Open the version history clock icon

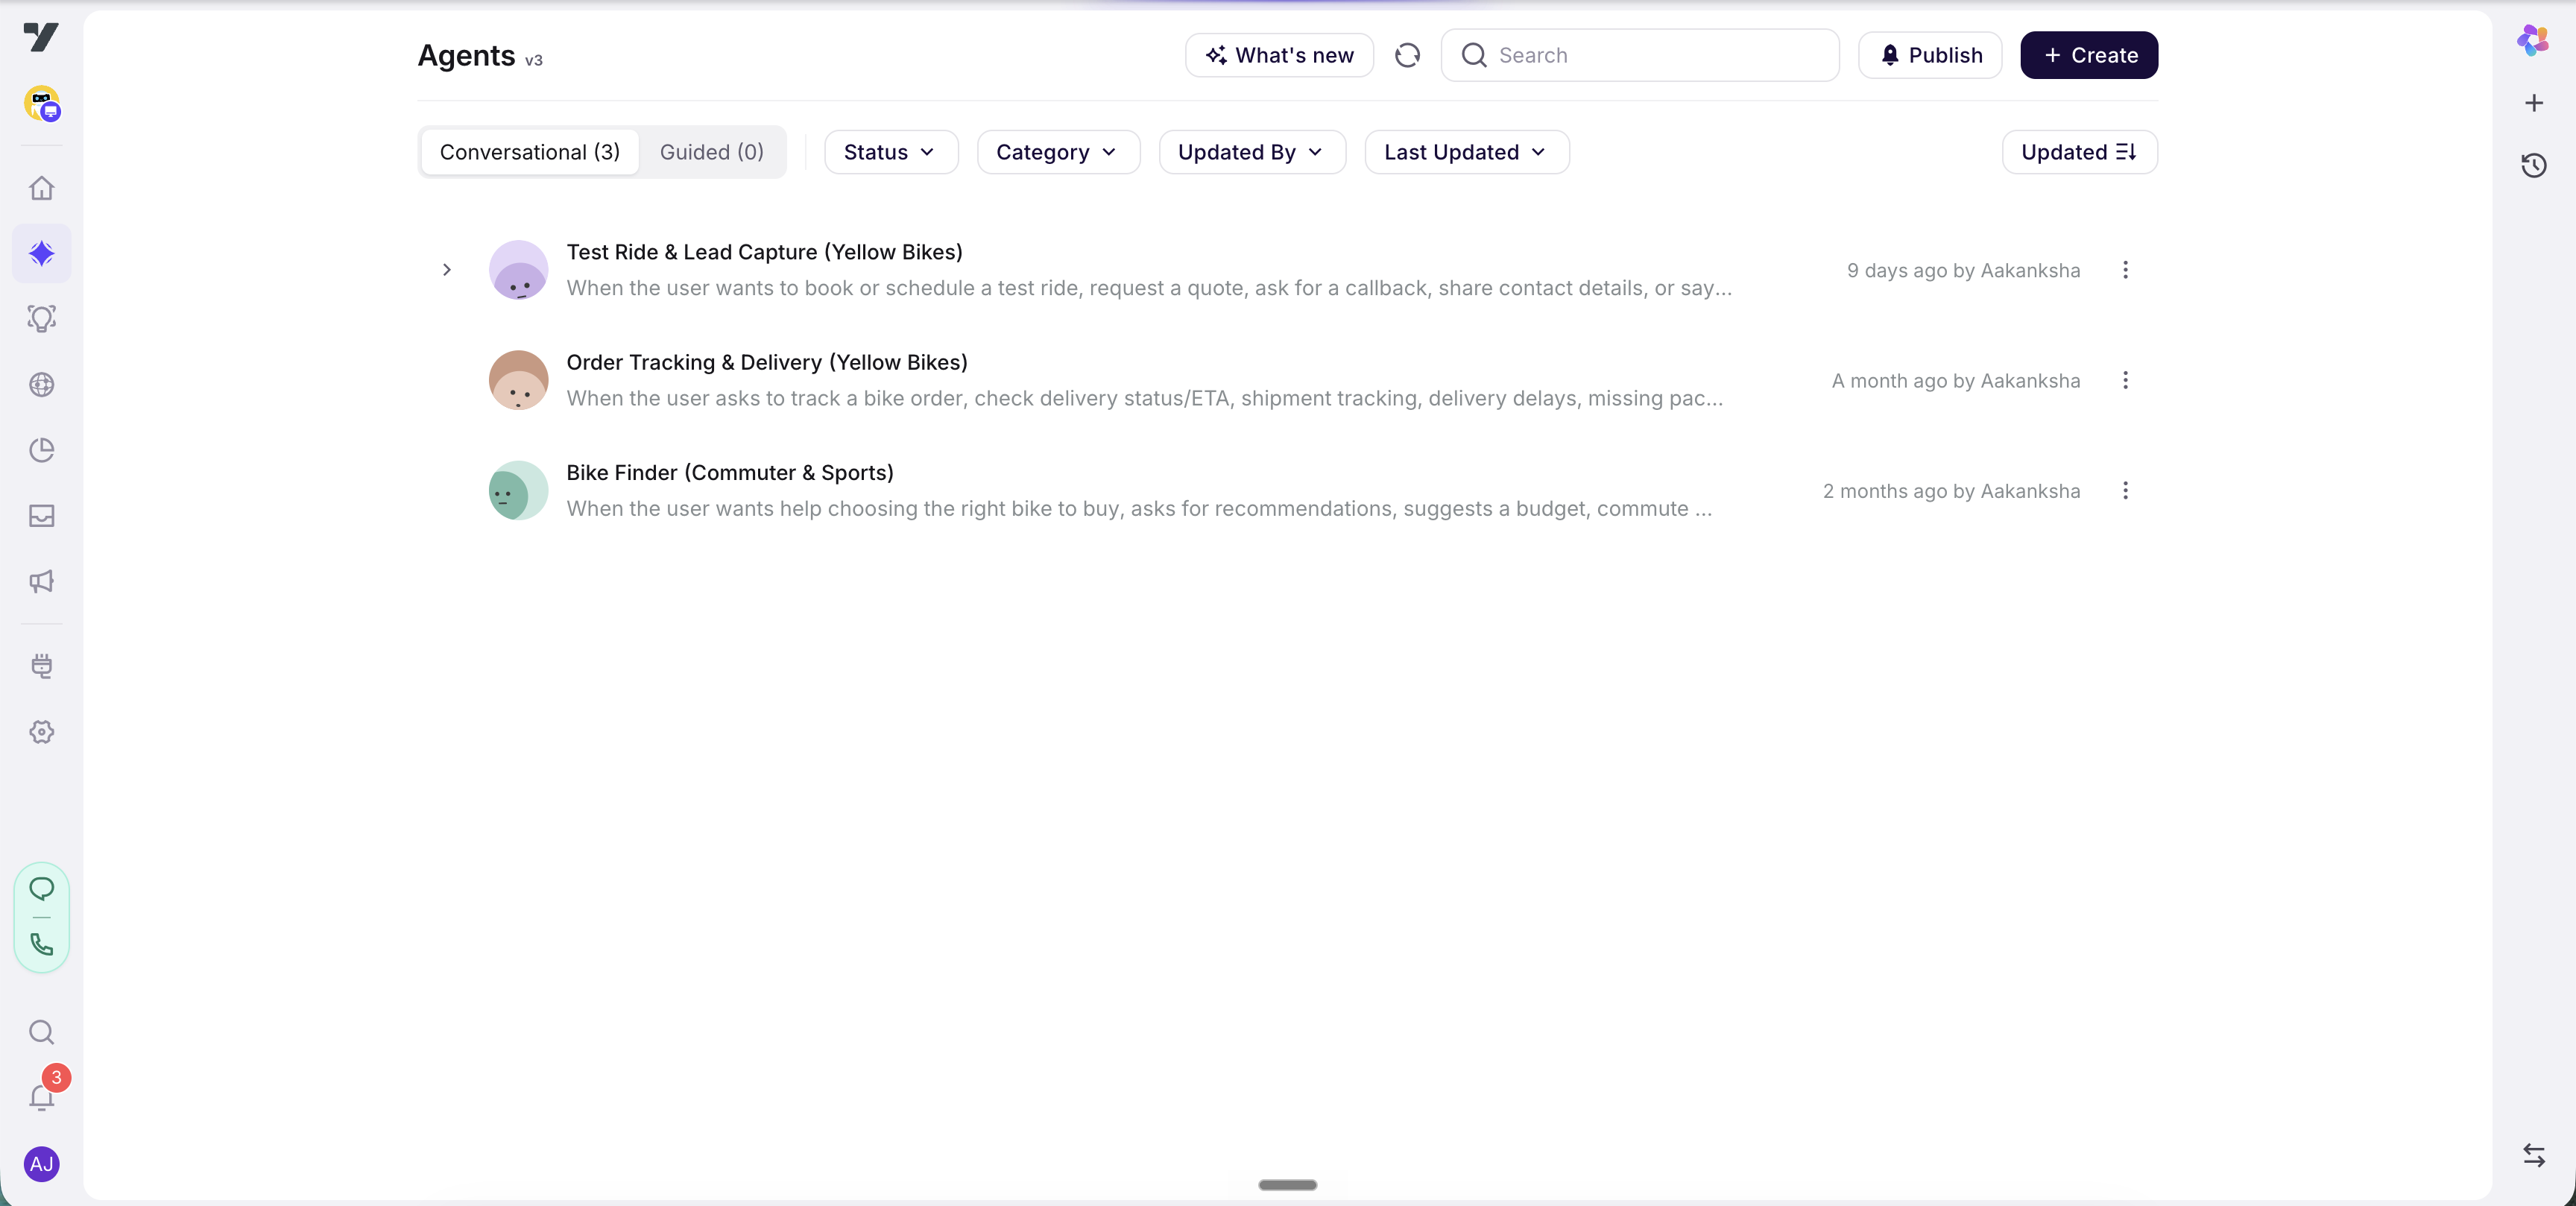(x=2533, y=165)
